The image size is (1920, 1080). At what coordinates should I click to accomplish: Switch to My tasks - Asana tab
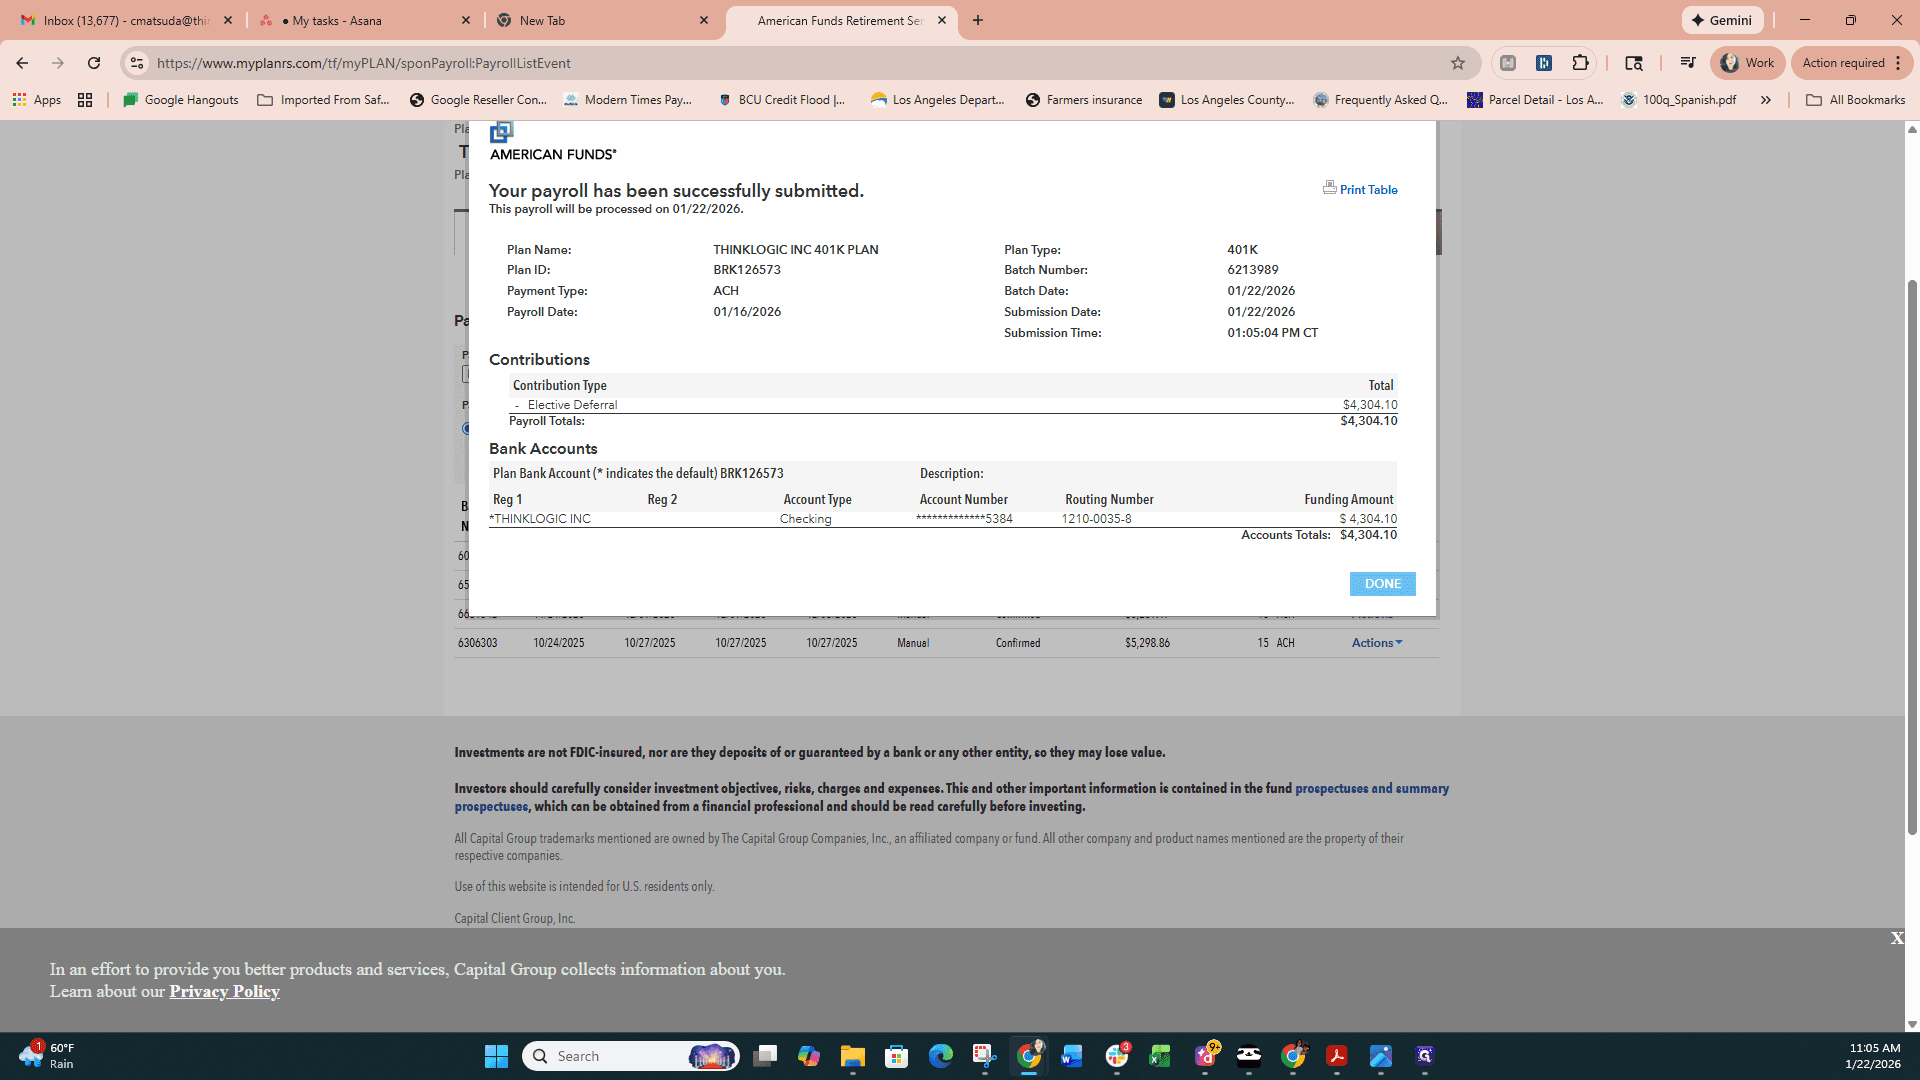click(365, 20)
